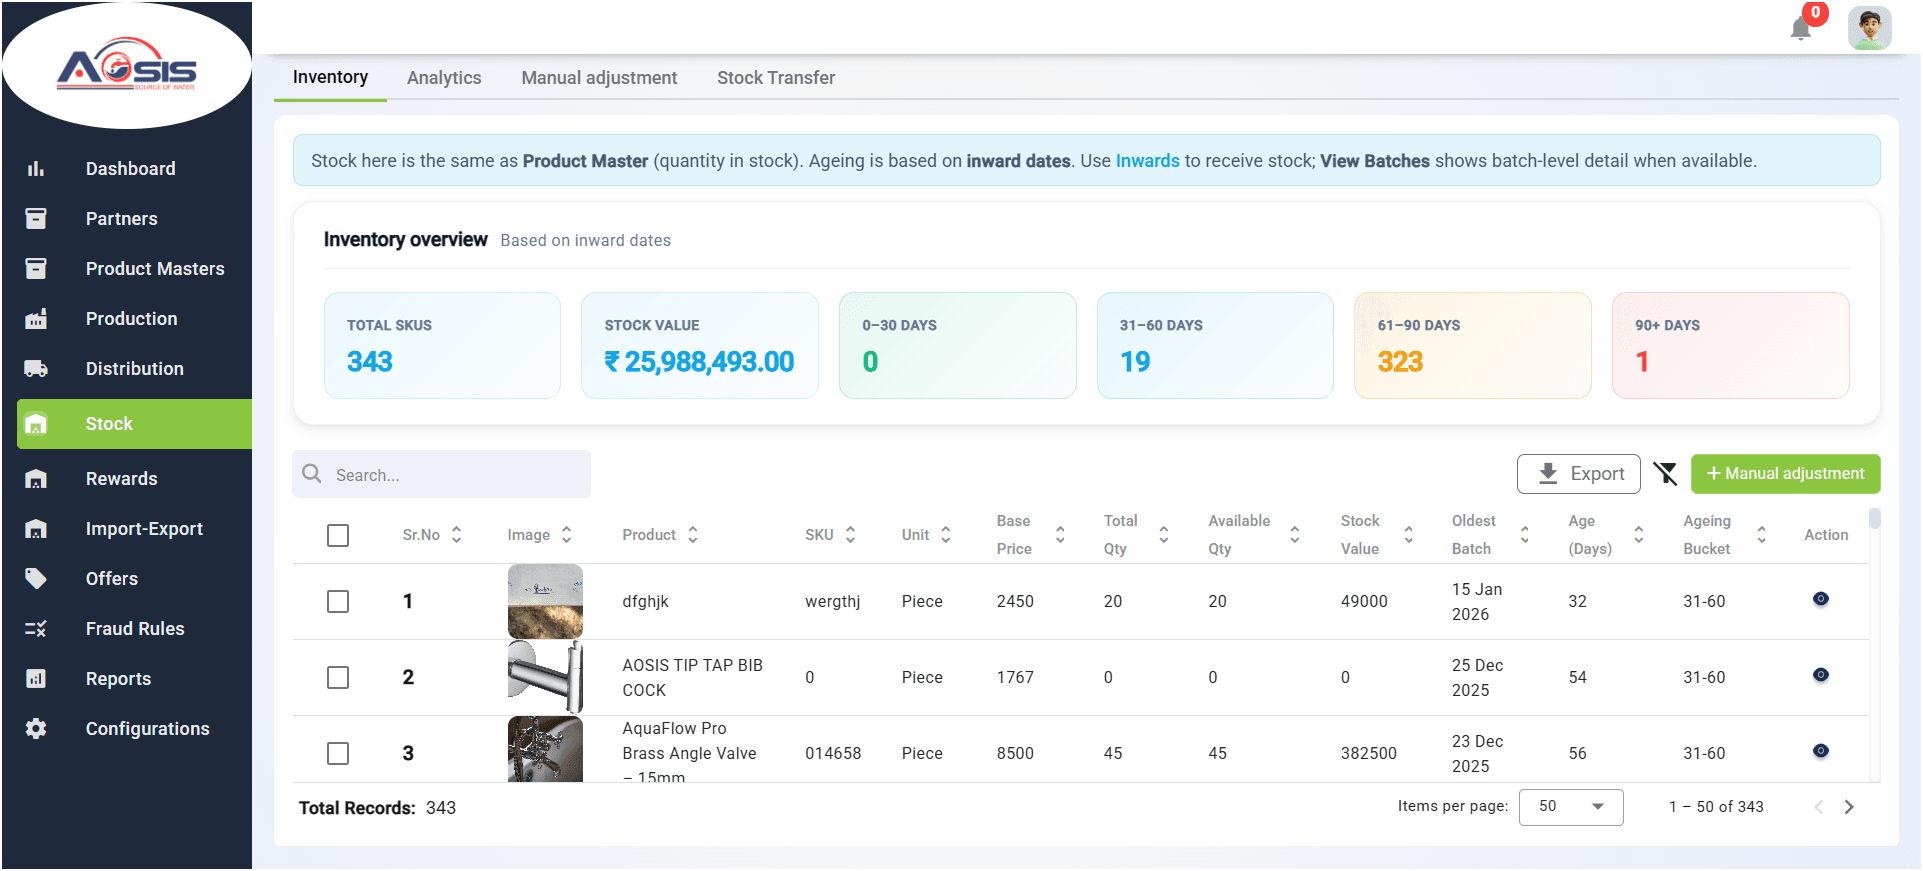Click the Fraud Rules icon
The height and width of the screenshot is (871, 1923).
[36, 629]
